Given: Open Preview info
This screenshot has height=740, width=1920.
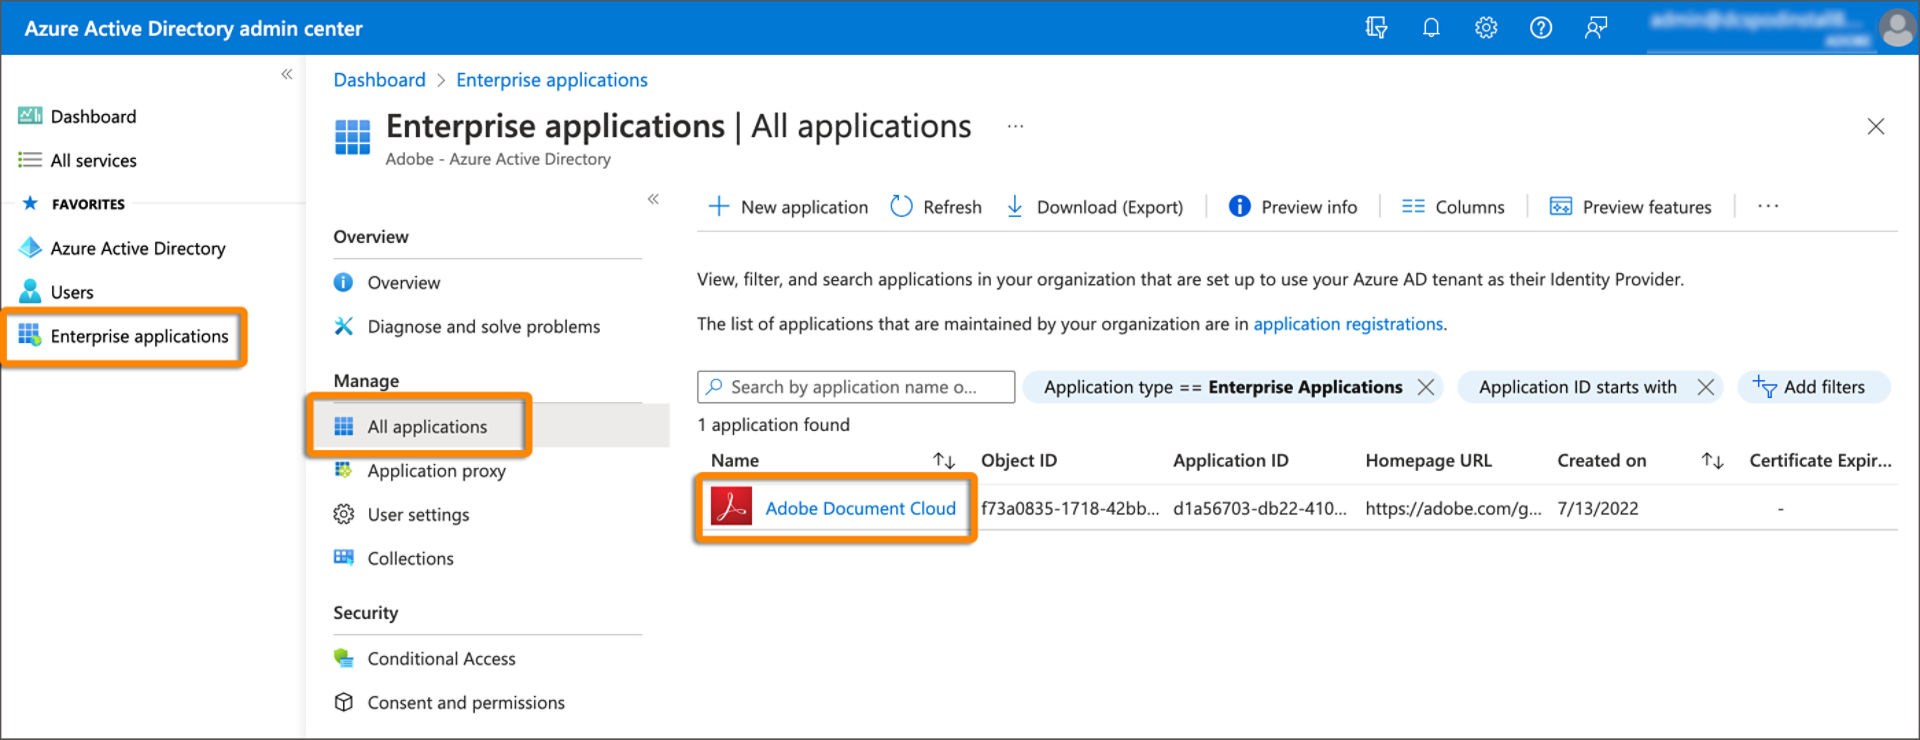Looking at the screenshot, I should [x=1293, y=207].
